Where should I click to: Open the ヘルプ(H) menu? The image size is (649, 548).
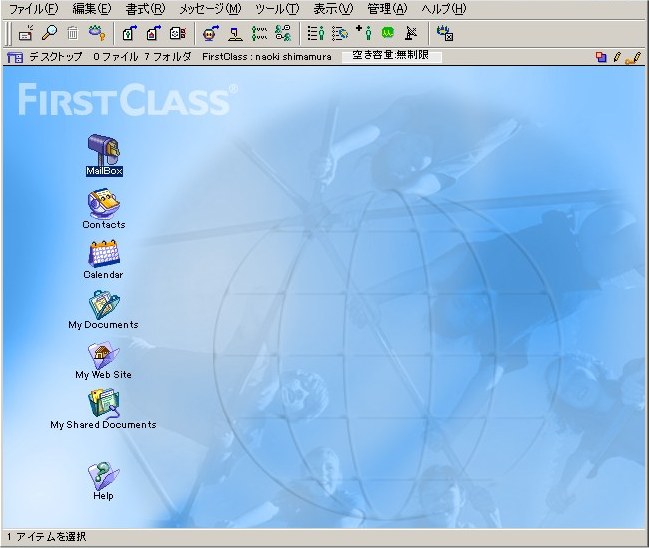point(444,9)
